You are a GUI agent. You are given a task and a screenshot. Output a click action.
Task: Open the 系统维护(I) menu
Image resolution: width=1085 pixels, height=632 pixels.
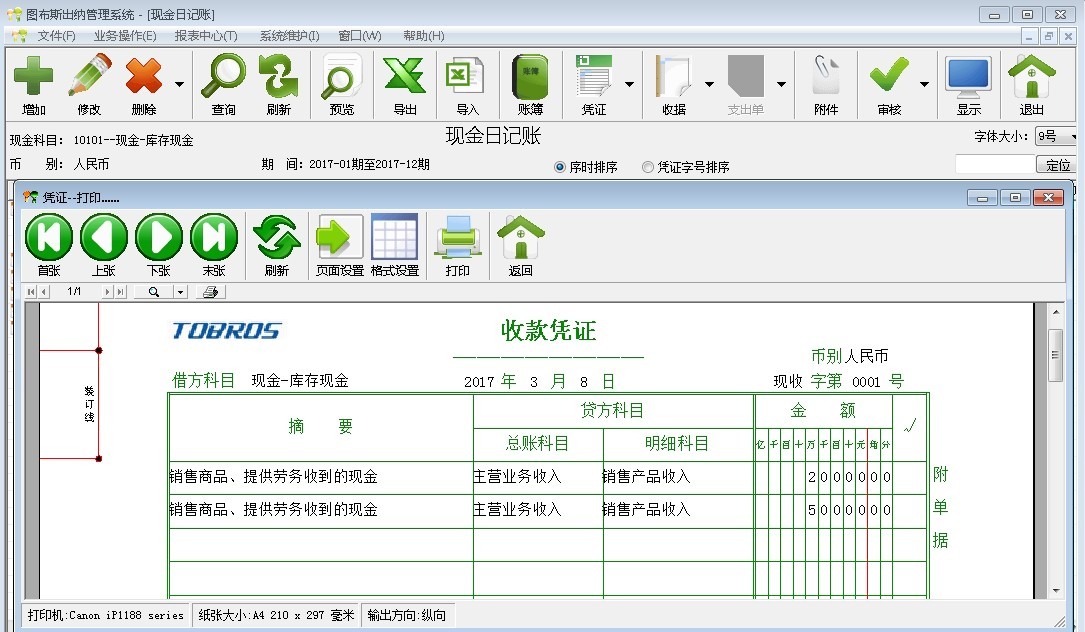[289, 35]
